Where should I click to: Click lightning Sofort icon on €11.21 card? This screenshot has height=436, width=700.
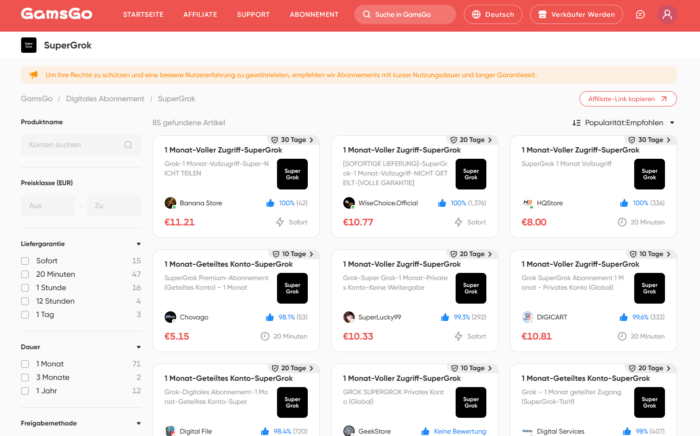click(x=279, y=222)
